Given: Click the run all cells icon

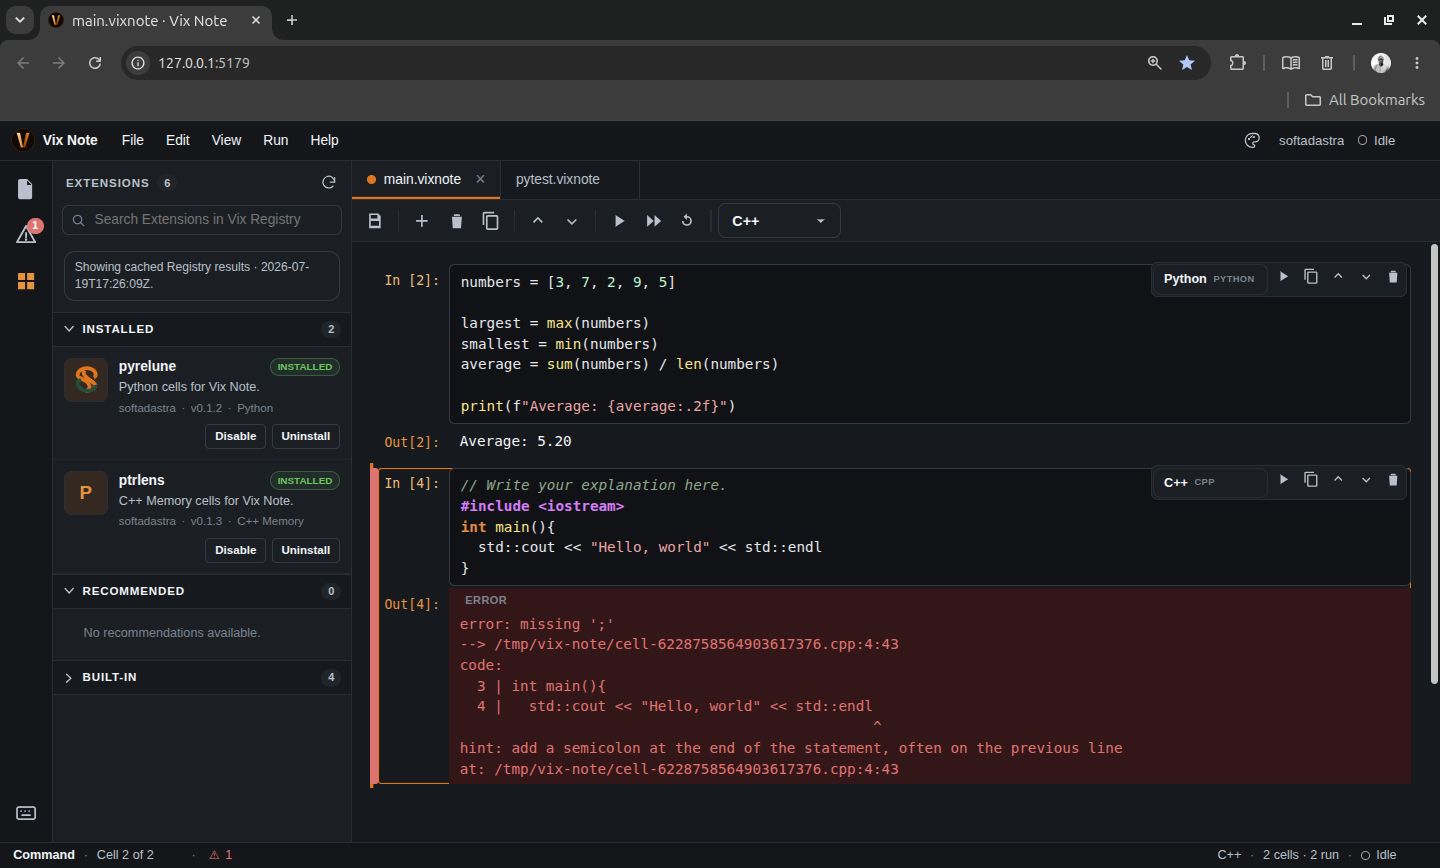Looking at the screenshot, I should click(x=654, y=221).
